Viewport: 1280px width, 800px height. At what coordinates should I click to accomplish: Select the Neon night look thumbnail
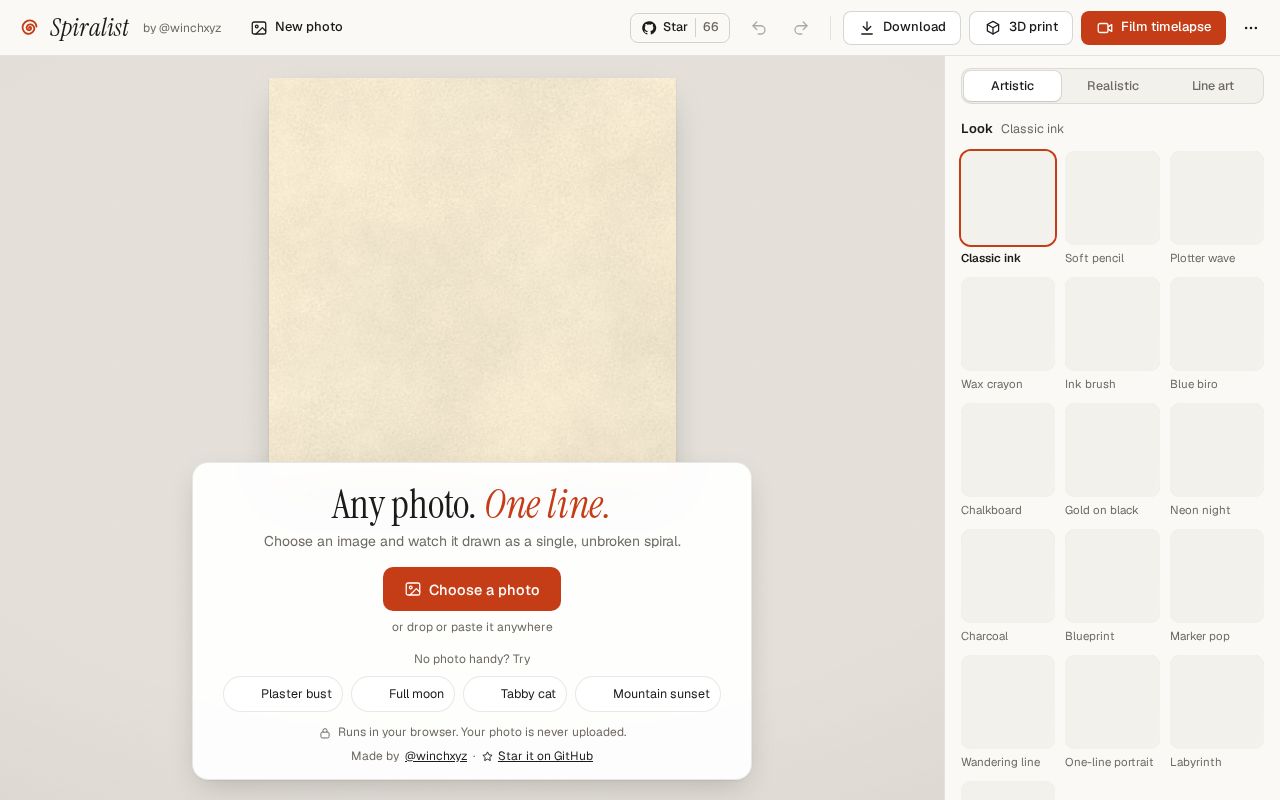1217,450
